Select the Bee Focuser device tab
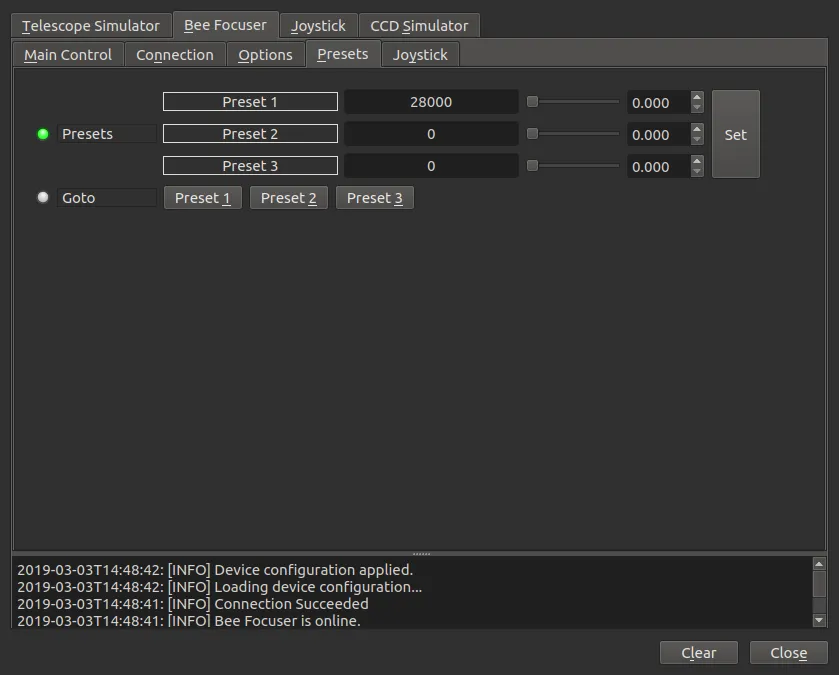839x675 pixels. tap(225, 25)
